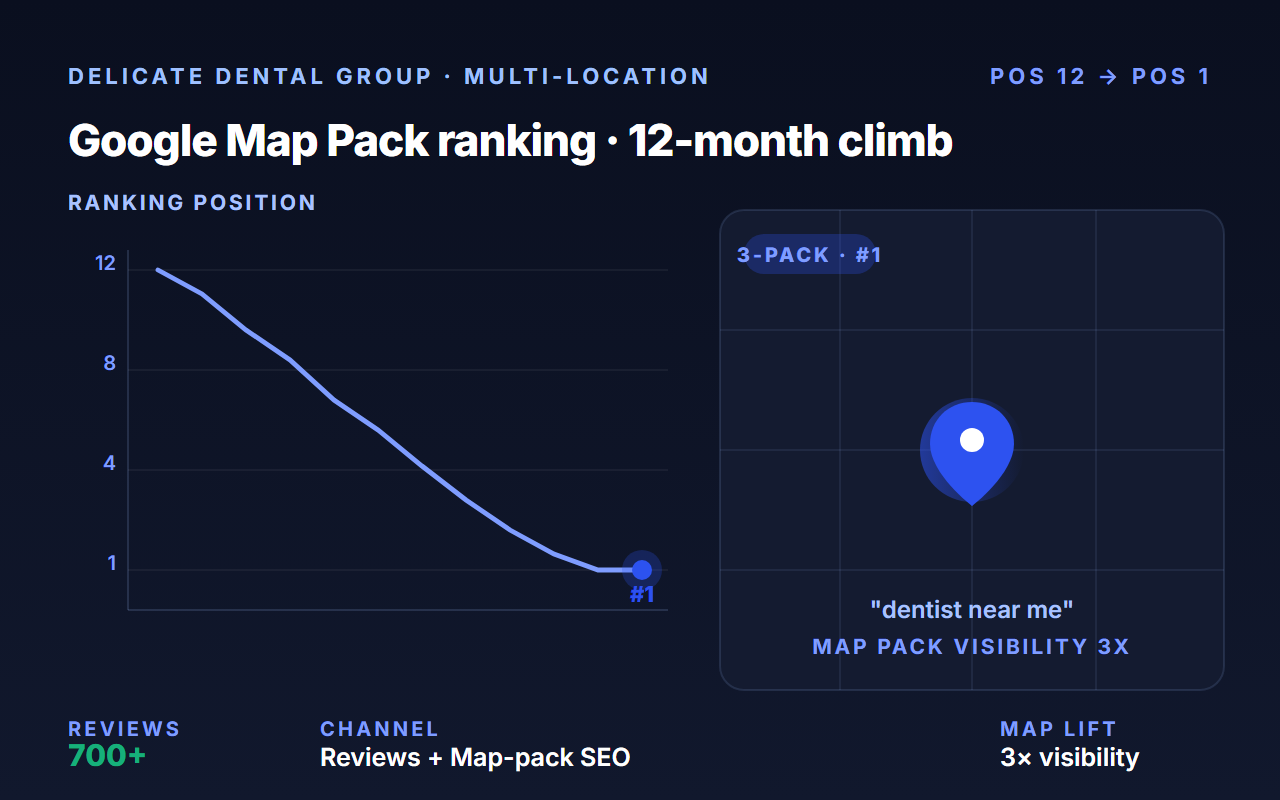Select the 3× visibility value
The image size is (1280, 800).
click(1069, 757)
